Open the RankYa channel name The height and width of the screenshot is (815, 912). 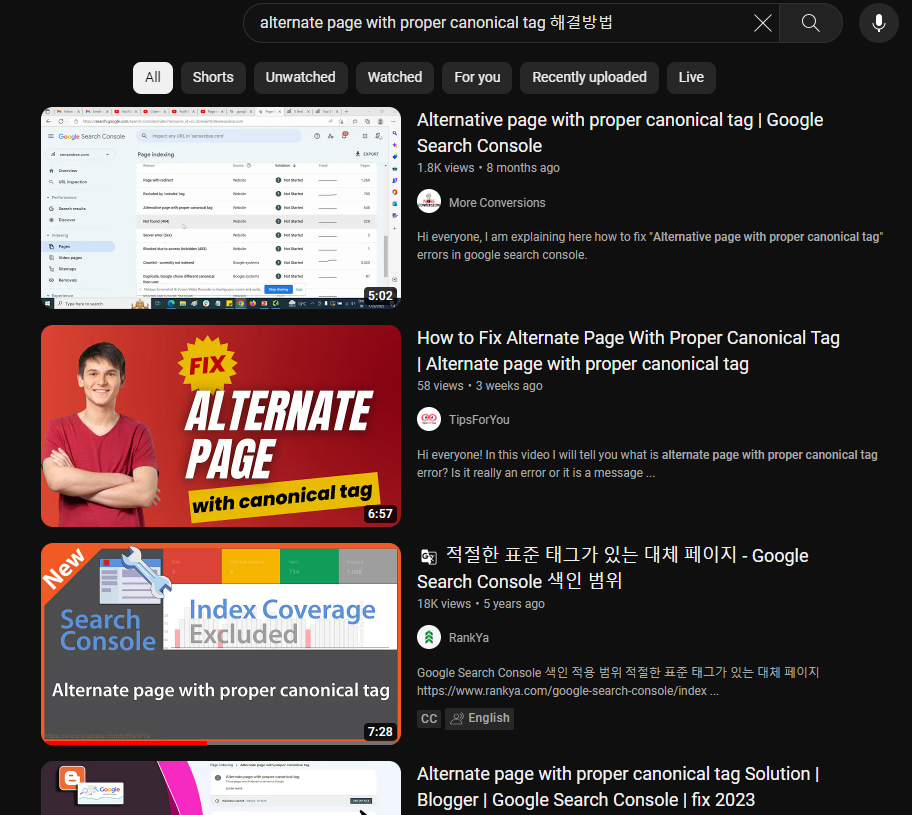468,638
